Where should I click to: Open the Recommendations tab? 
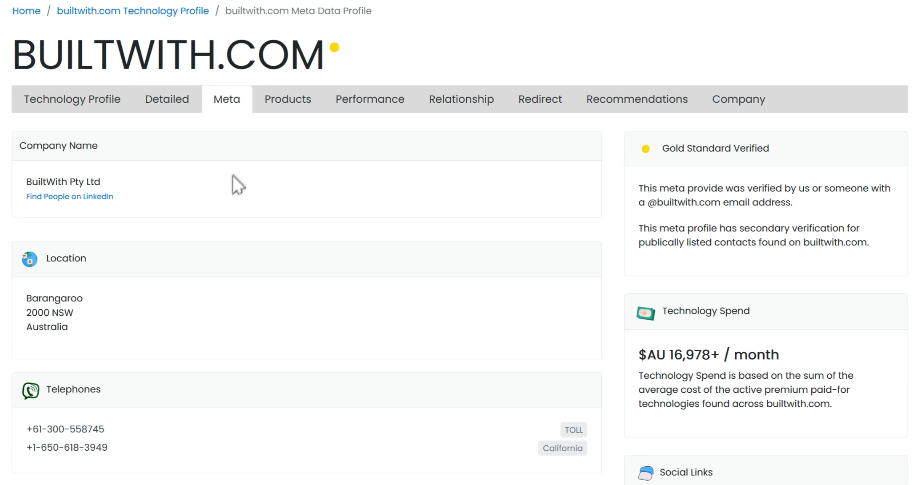point(637,99)
